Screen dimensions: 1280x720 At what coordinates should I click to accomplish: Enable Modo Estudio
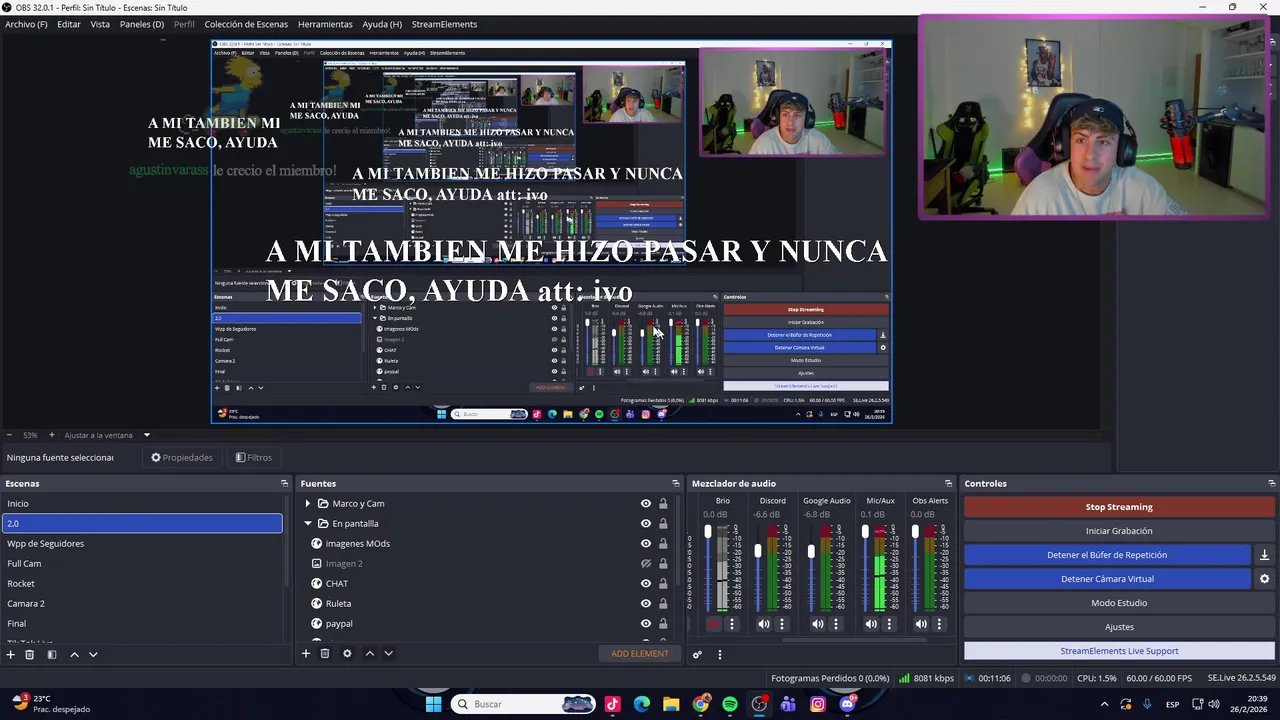click(x=1119, y=603)
